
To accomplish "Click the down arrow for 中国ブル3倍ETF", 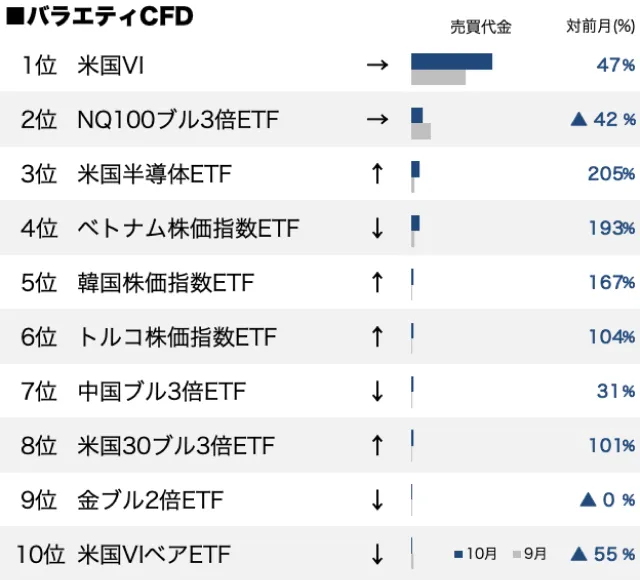I will pos(377,390).
